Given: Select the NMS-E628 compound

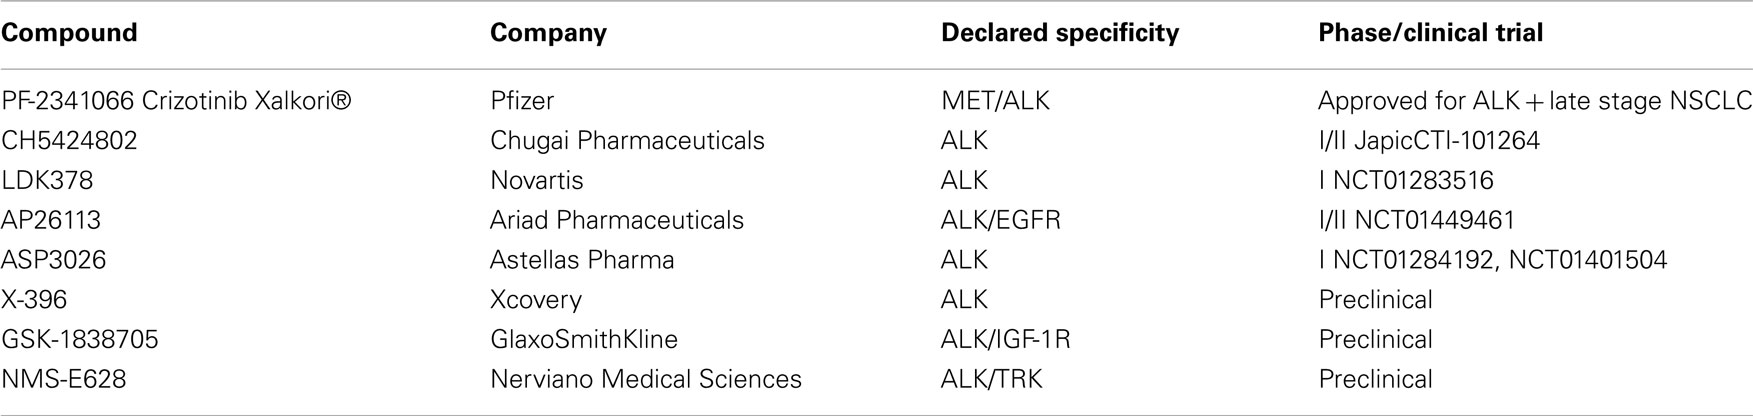Looking at the screenshot, I should pos(63,380).
